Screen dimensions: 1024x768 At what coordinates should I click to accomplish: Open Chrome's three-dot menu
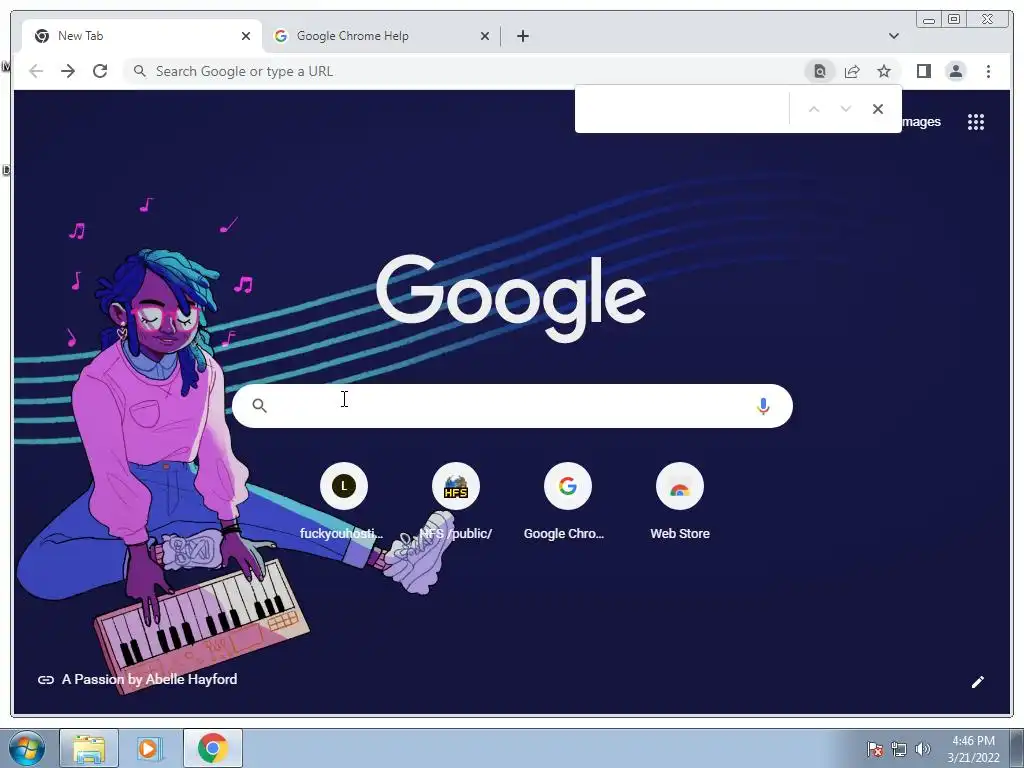988,71
